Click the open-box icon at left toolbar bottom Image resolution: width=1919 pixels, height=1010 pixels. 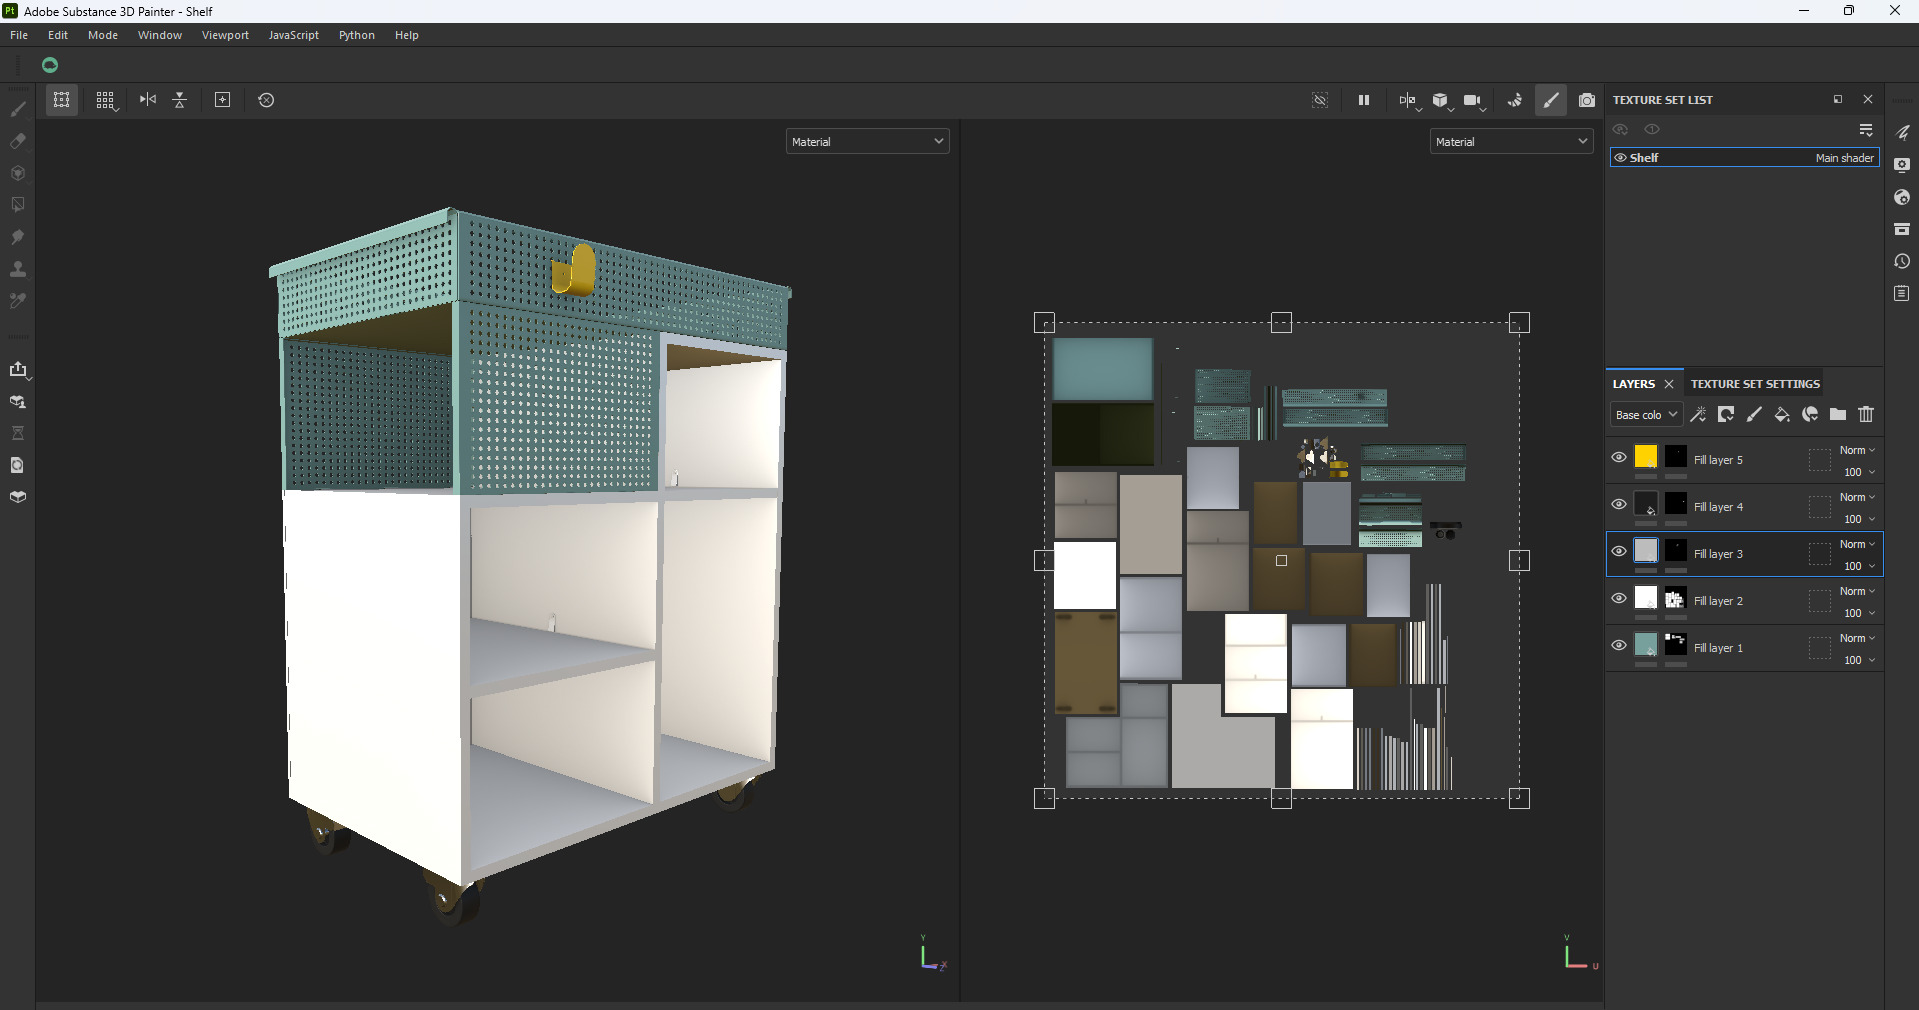pos(18,497)
